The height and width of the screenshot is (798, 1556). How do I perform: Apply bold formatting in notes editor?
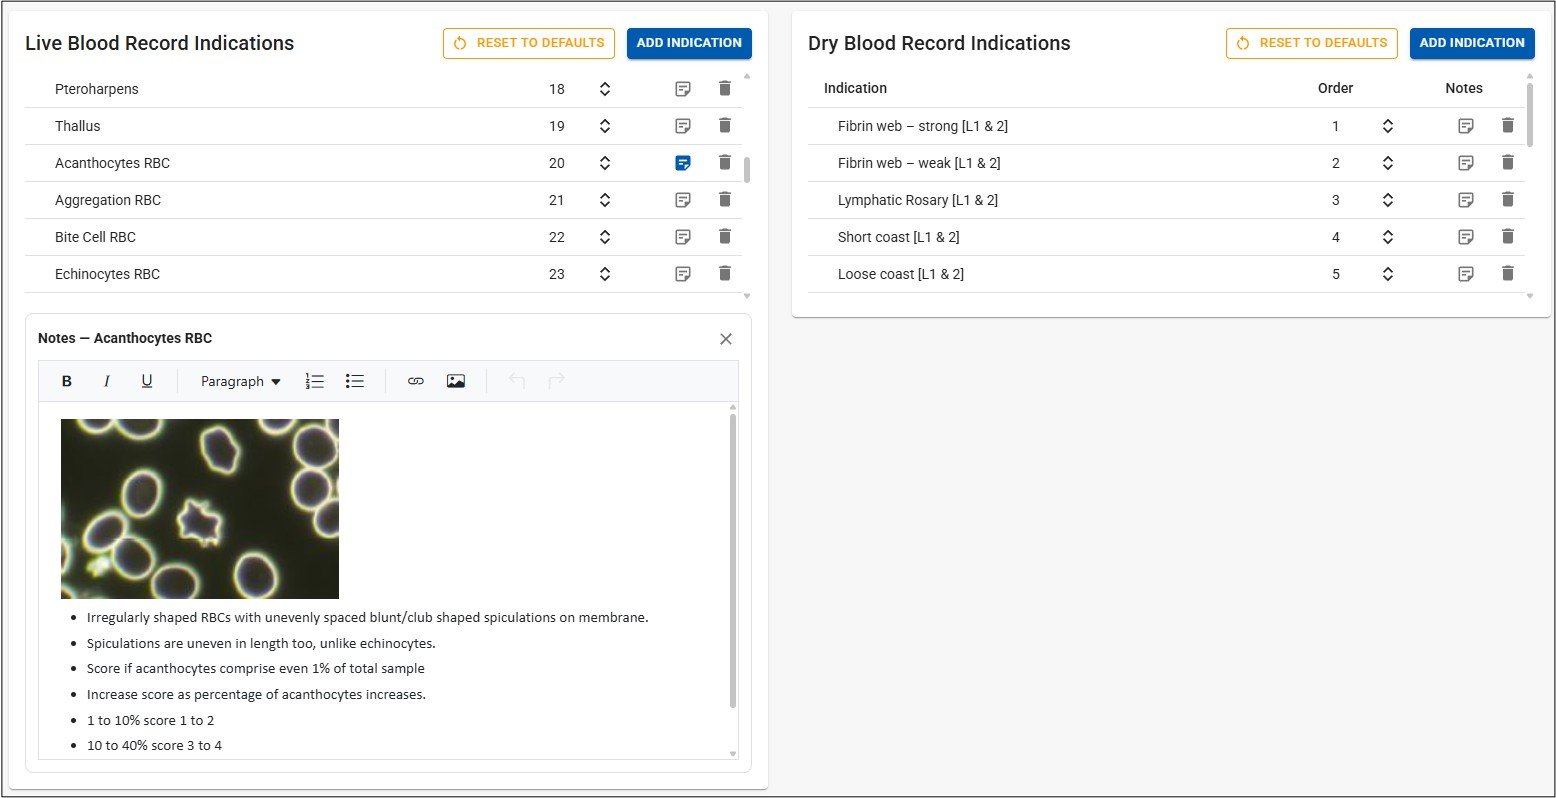(67, 381)
